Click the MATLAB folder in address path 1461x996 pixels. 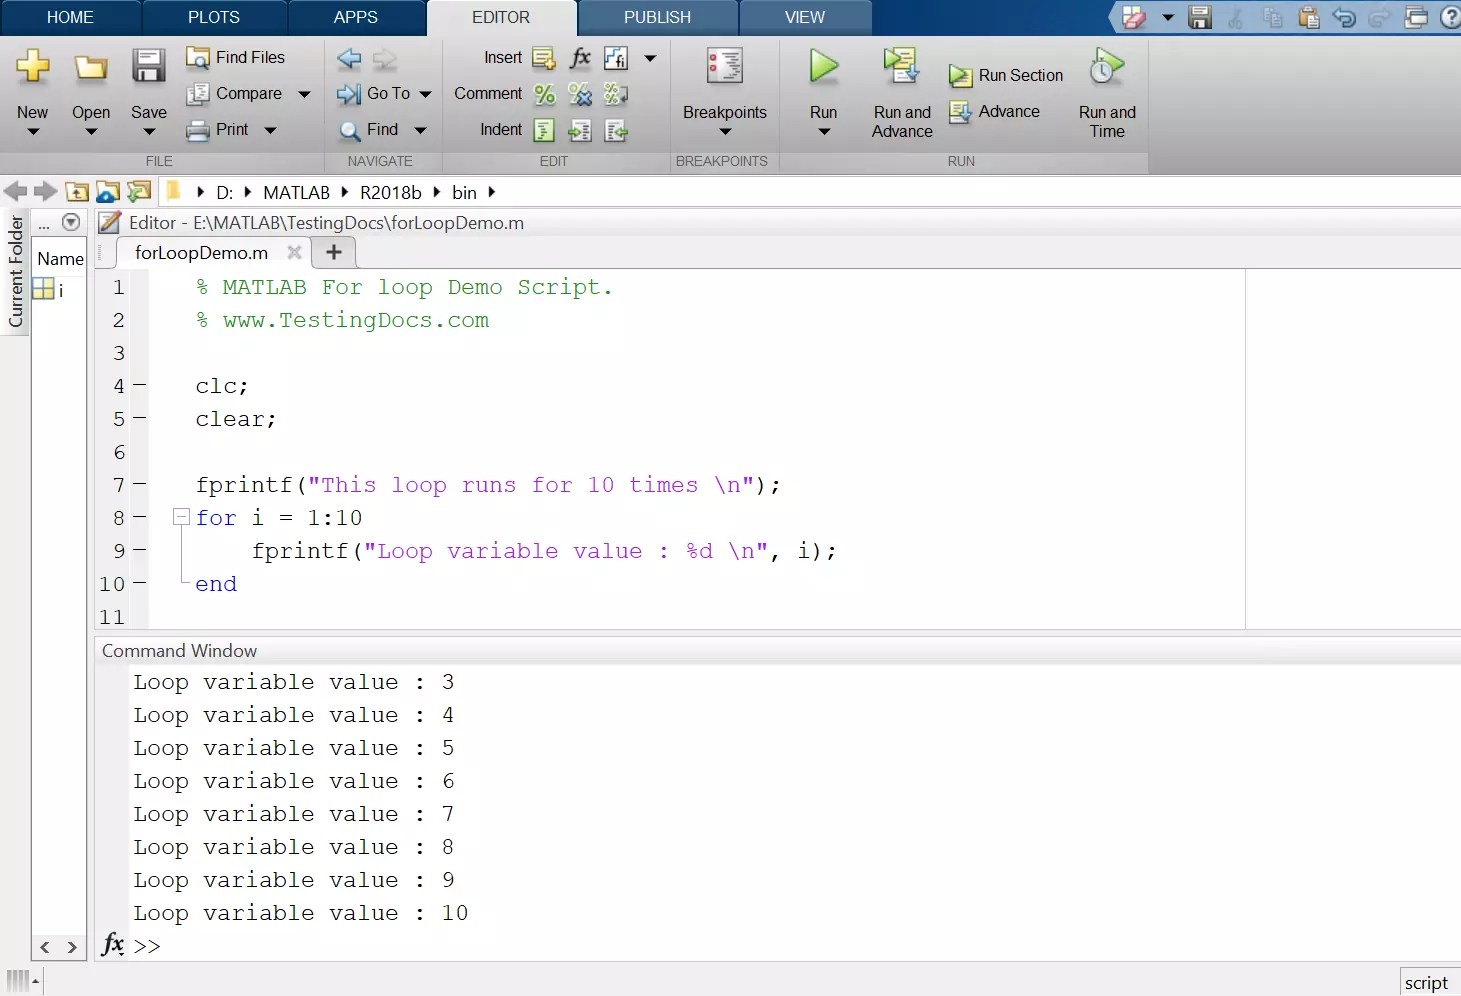coord(297,192)
